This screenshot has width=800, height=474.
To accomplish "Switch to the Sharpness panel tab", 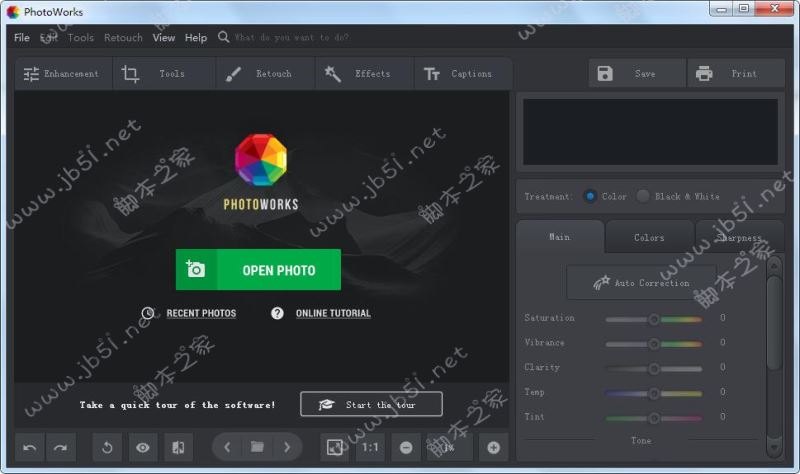I will [739, 237].
